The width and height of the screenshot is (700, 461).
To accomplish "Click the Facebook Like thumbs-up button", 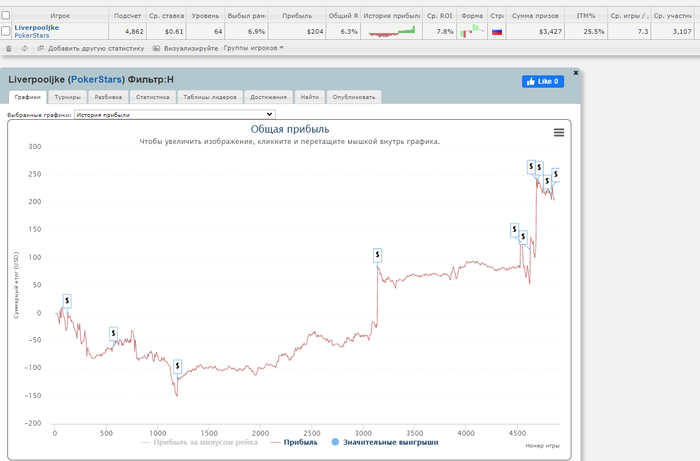I will [542, 81].
